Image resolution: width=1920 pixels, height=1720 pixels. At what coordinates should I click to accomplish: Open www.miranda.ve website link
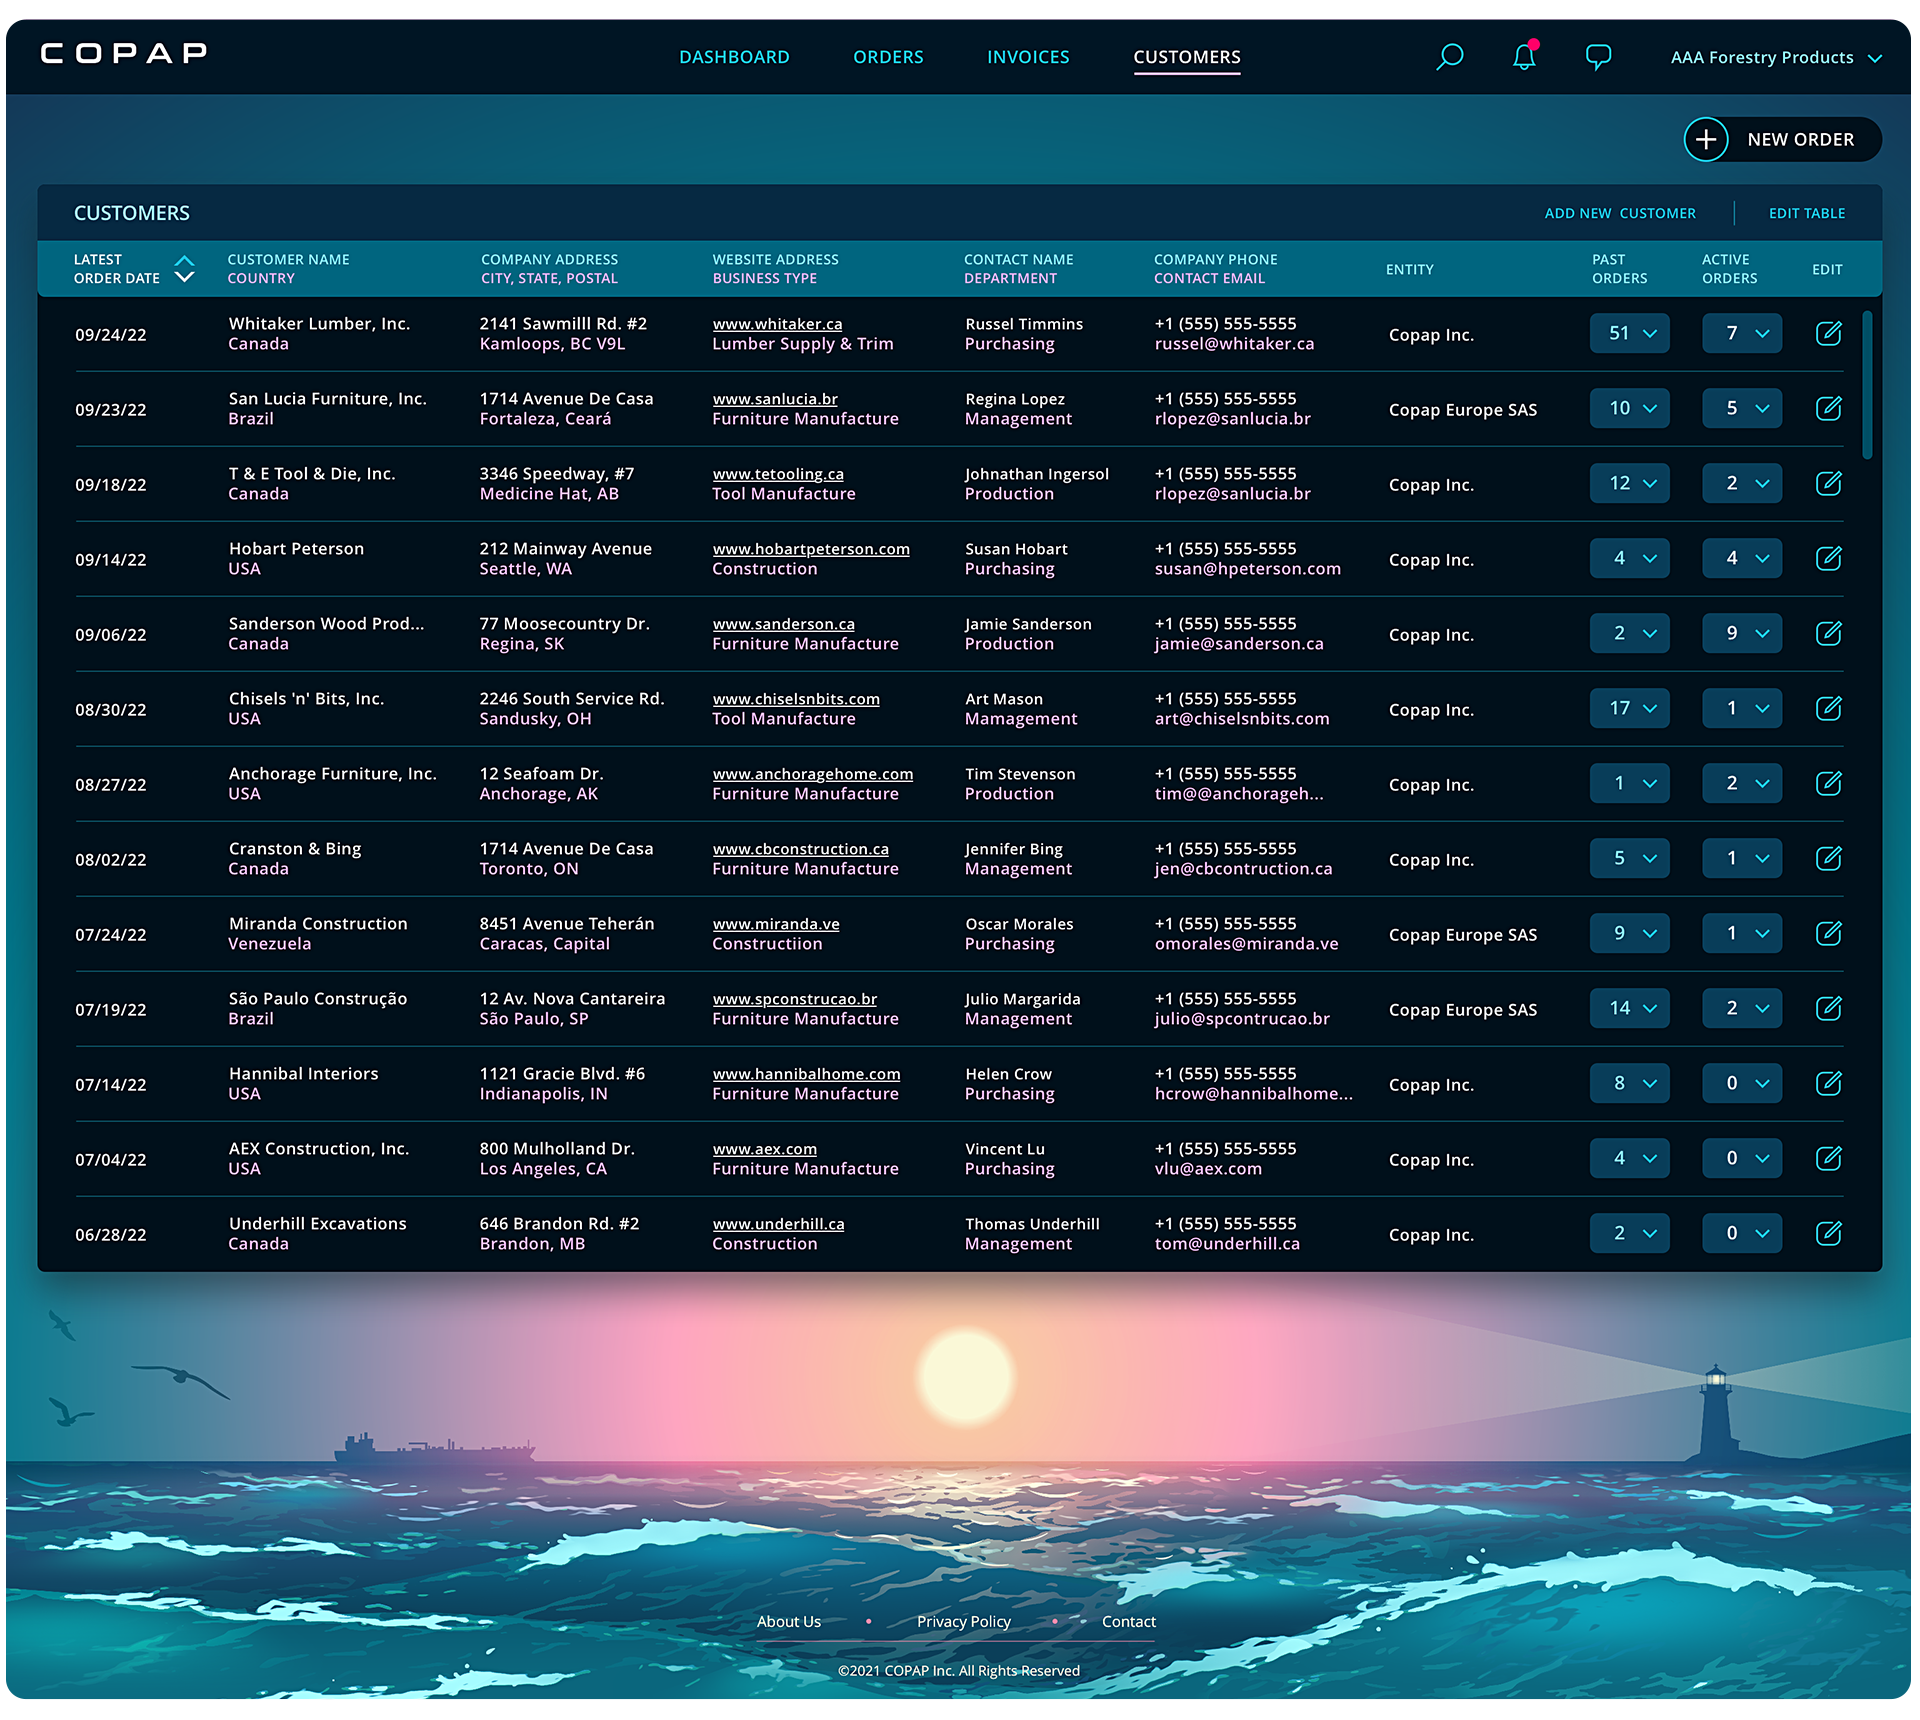776,924
